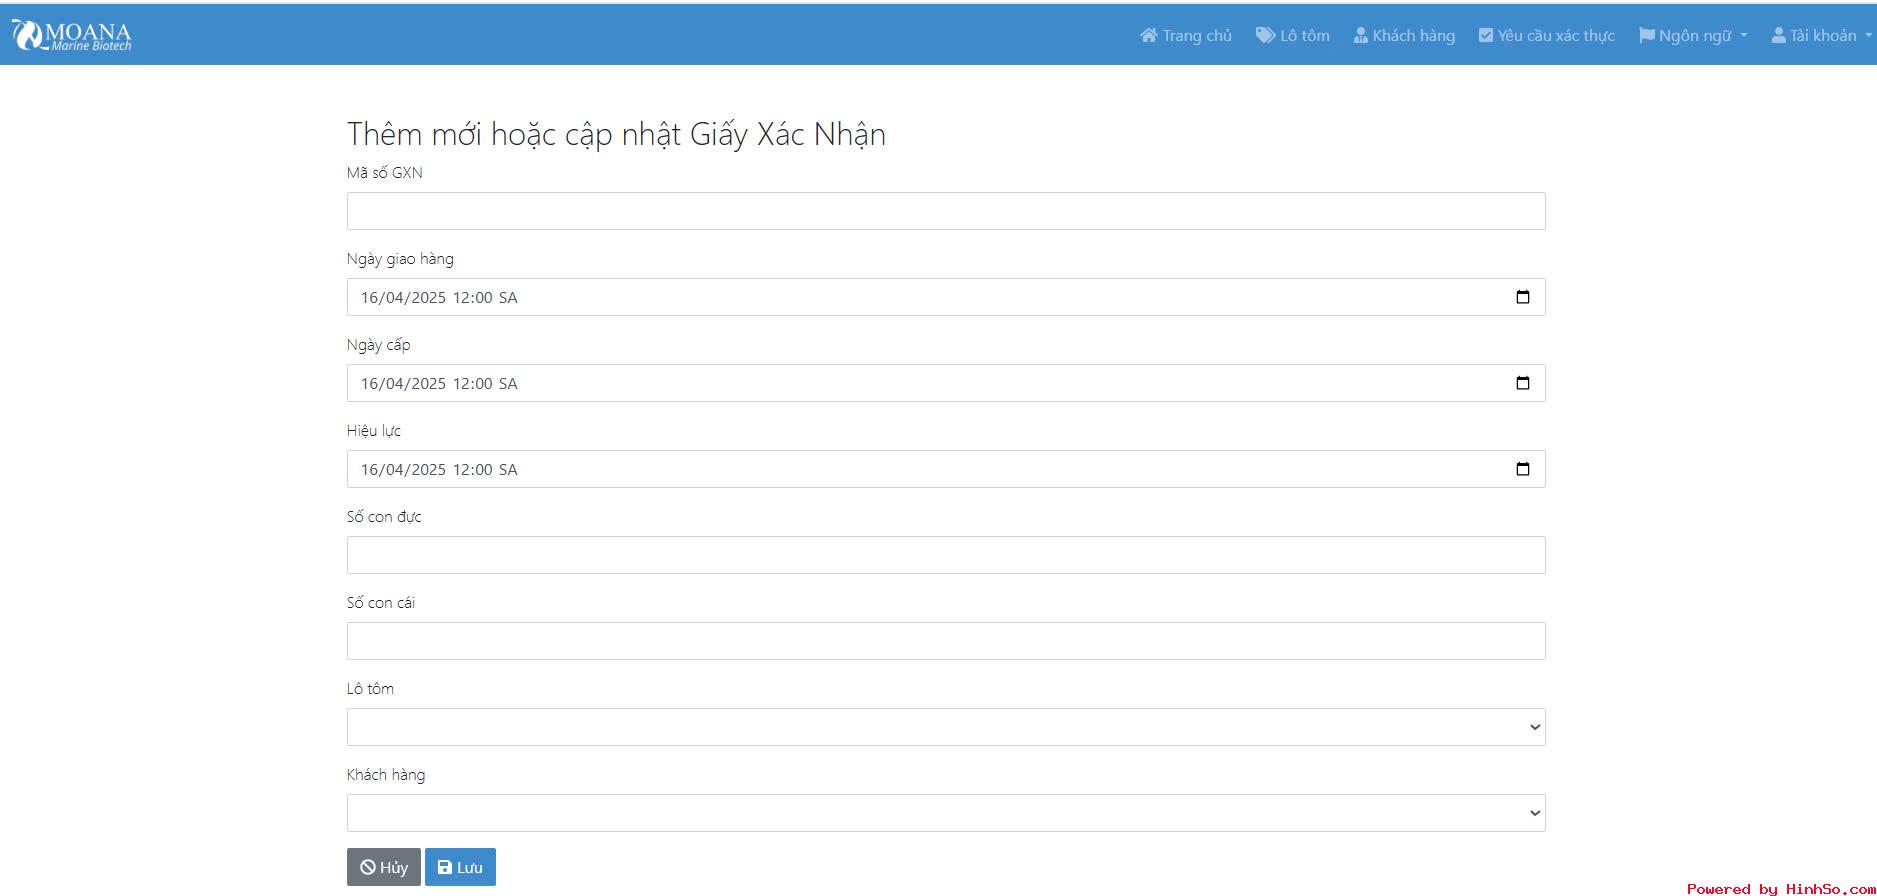Click the Mã số GXN label
The height and width of the screenshot is (896, 1877).
pyautogui.click(x=385, y=173)
